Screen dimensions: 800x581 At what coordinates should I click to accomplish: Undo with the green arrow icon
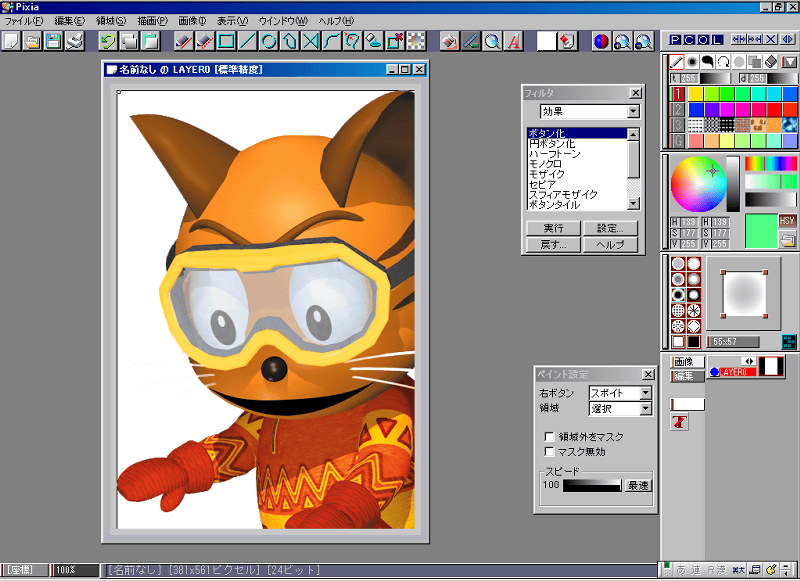[x=108, y=41]
